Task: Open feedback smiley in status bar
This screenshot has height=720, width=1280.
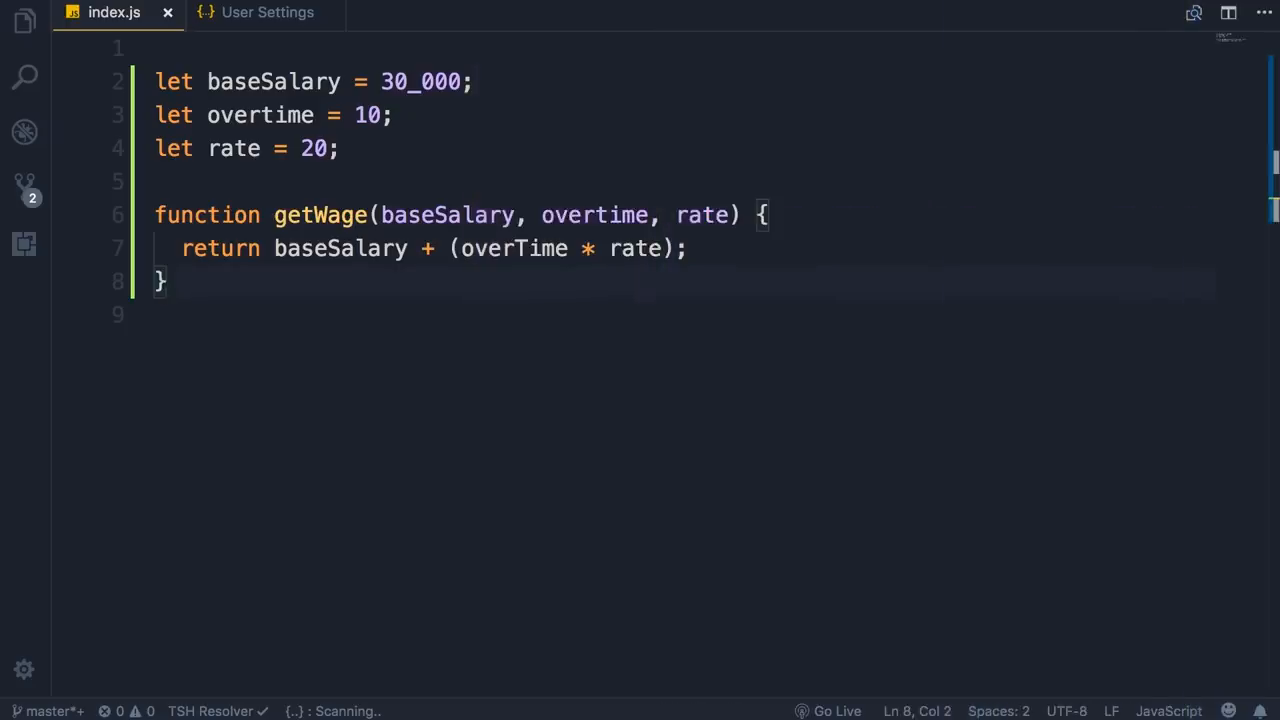Action: (1229, 711)
